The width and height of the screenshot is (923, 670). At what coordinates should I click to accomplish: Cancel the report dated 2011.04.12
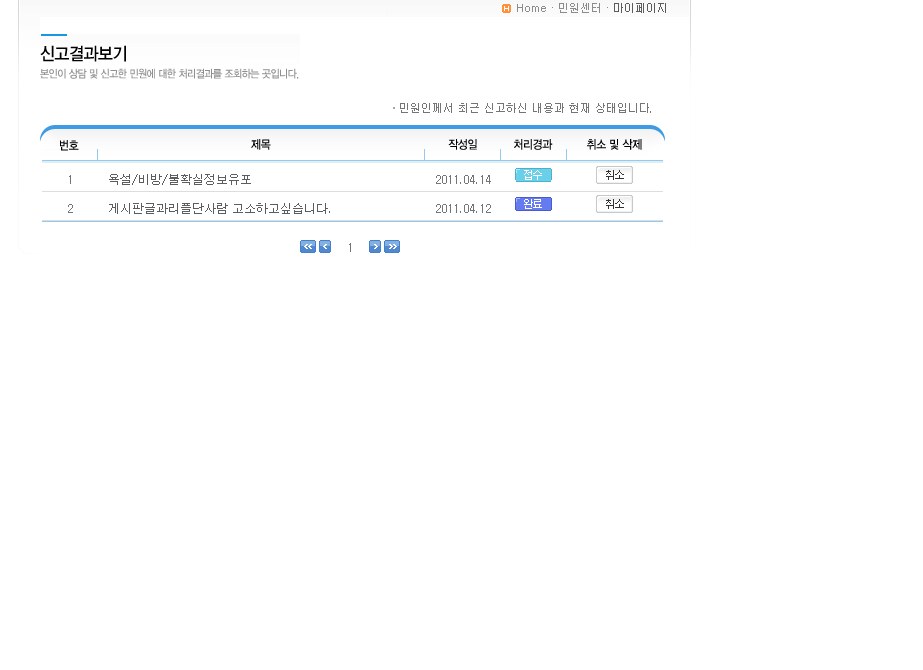[x=614, y=204]
